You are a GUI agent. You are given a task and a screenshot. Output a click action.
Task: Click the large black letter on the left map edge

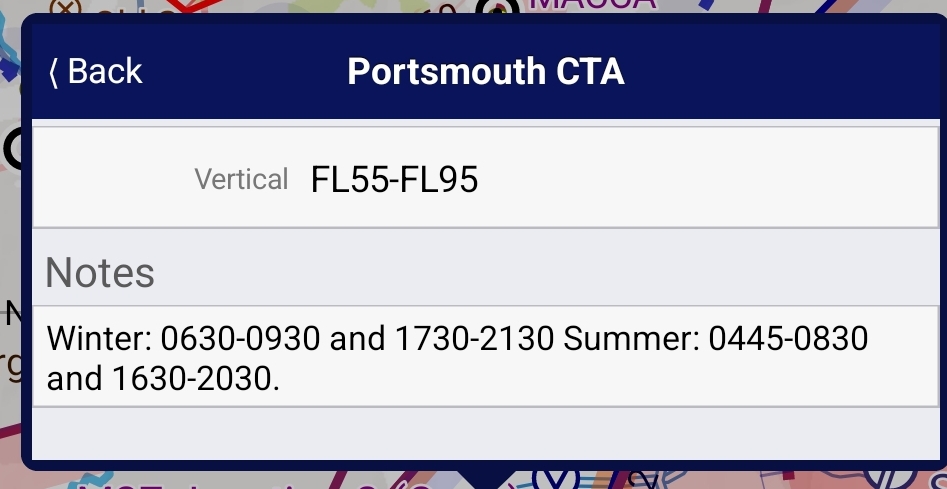point(12,148)
